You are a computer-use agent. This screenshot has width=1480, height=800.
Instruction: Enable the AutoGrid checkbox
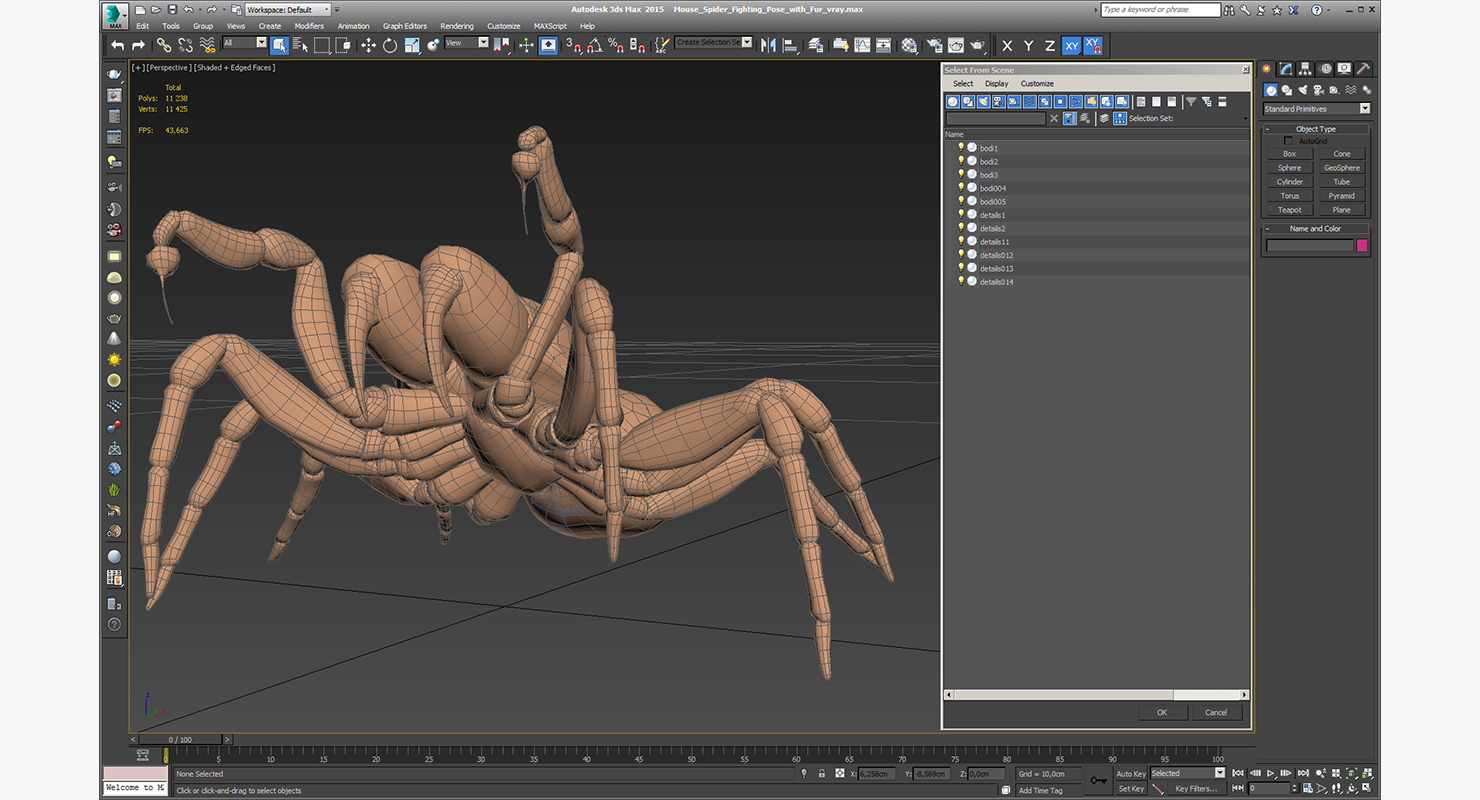coord(1288,141)
